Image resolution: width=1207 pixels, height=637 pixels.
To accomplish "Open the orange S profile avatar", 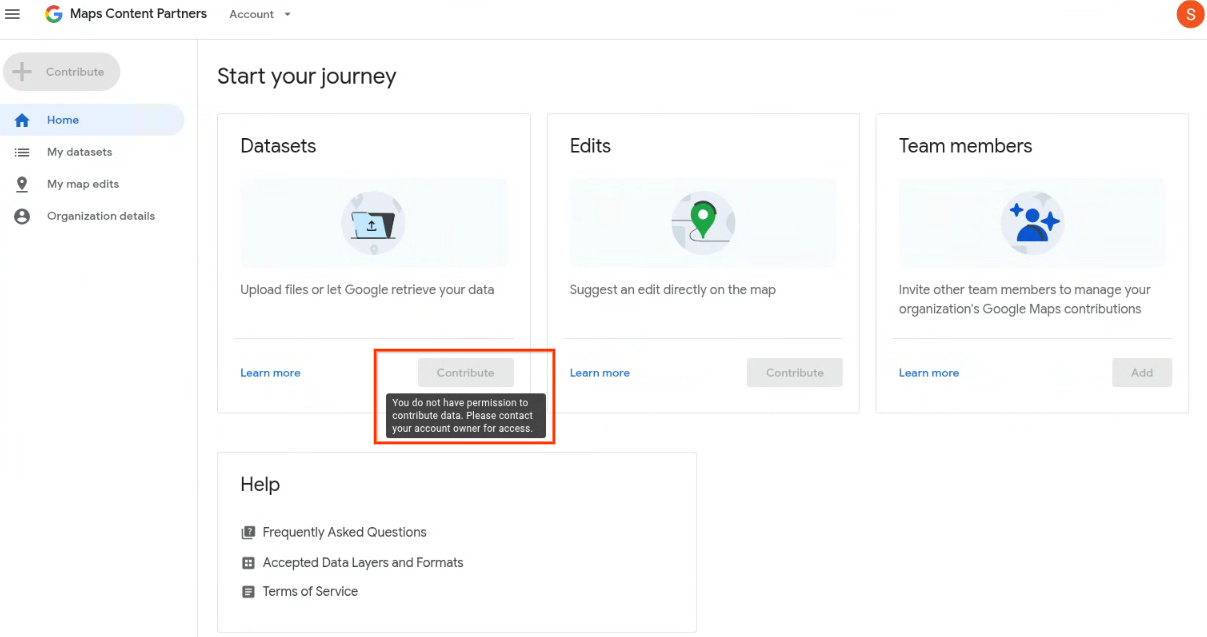I will (x=1190, y=14).
